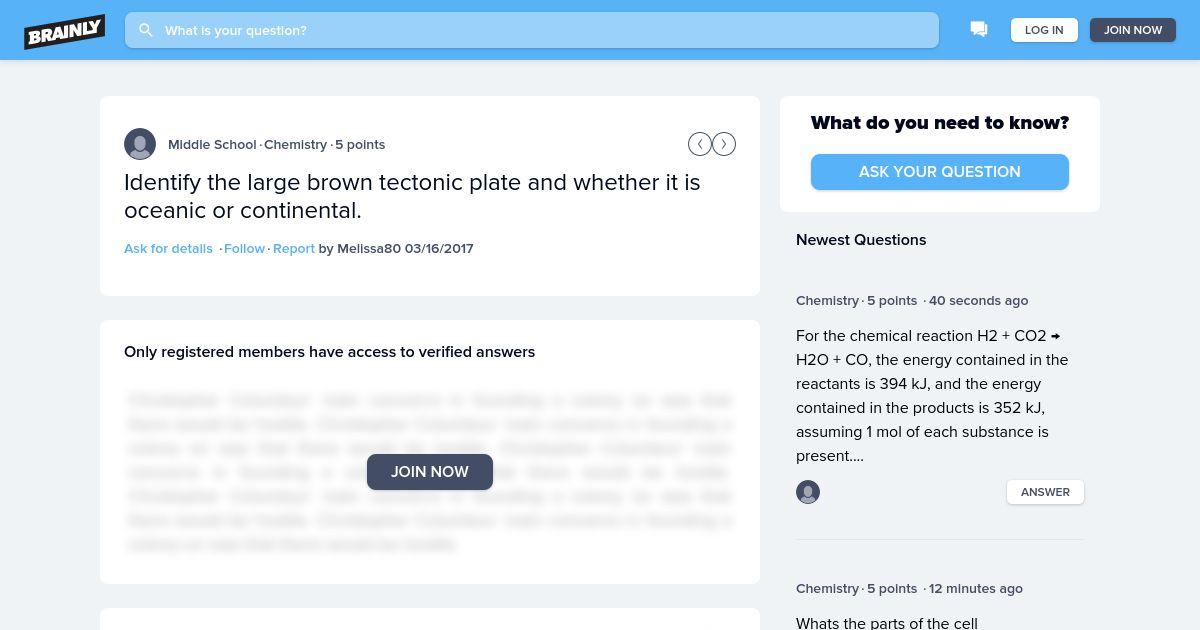The image size is (1200, 630).
Task: Click ANSWER for the H2 + CO2 question
Action: click(1045, 492)
